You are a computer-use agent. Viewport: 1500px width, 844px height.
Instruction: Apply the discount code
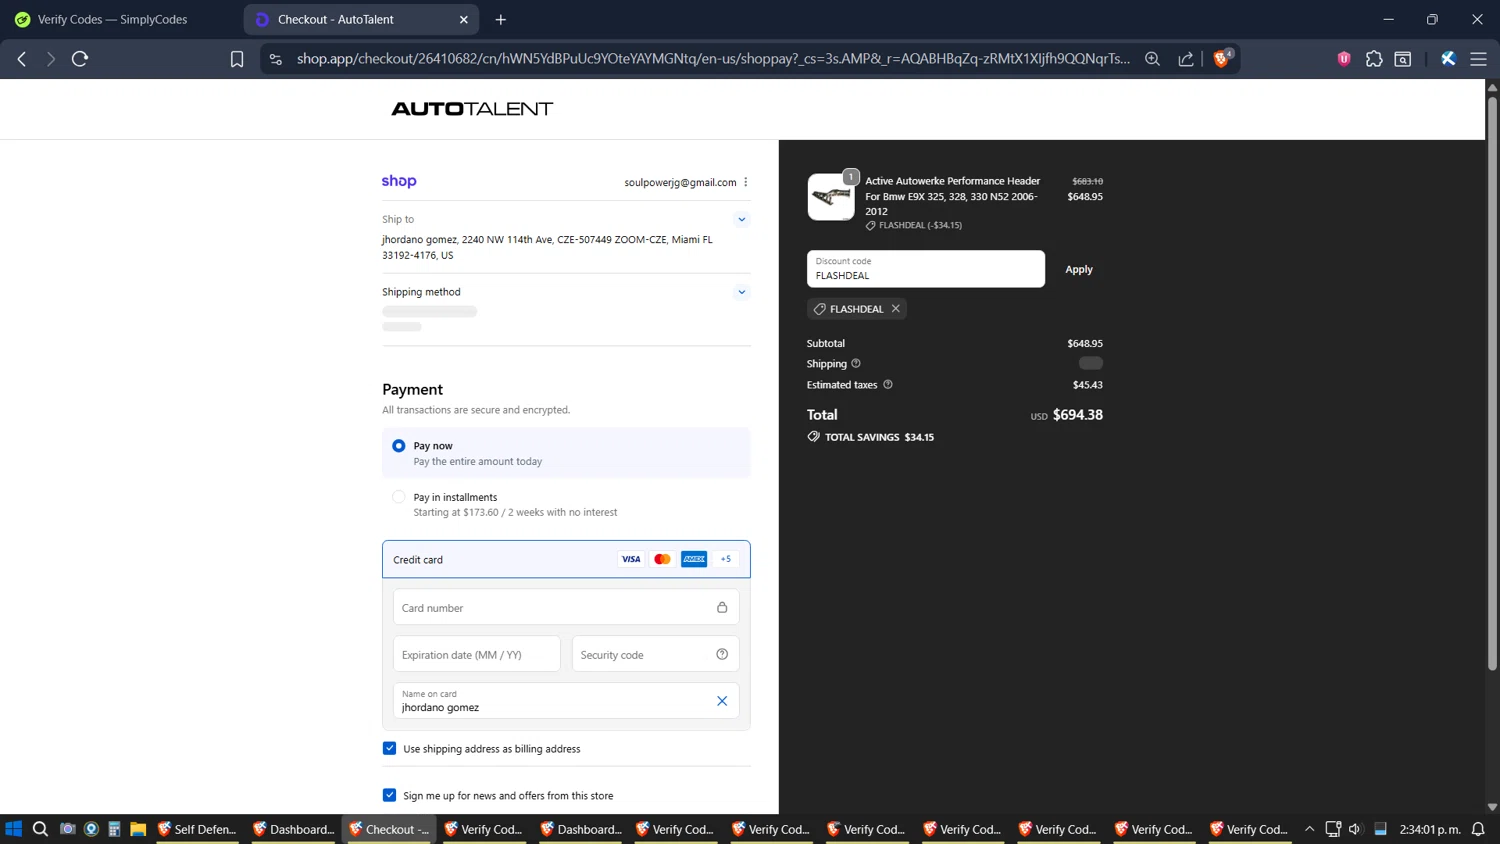coord(1079,269)
